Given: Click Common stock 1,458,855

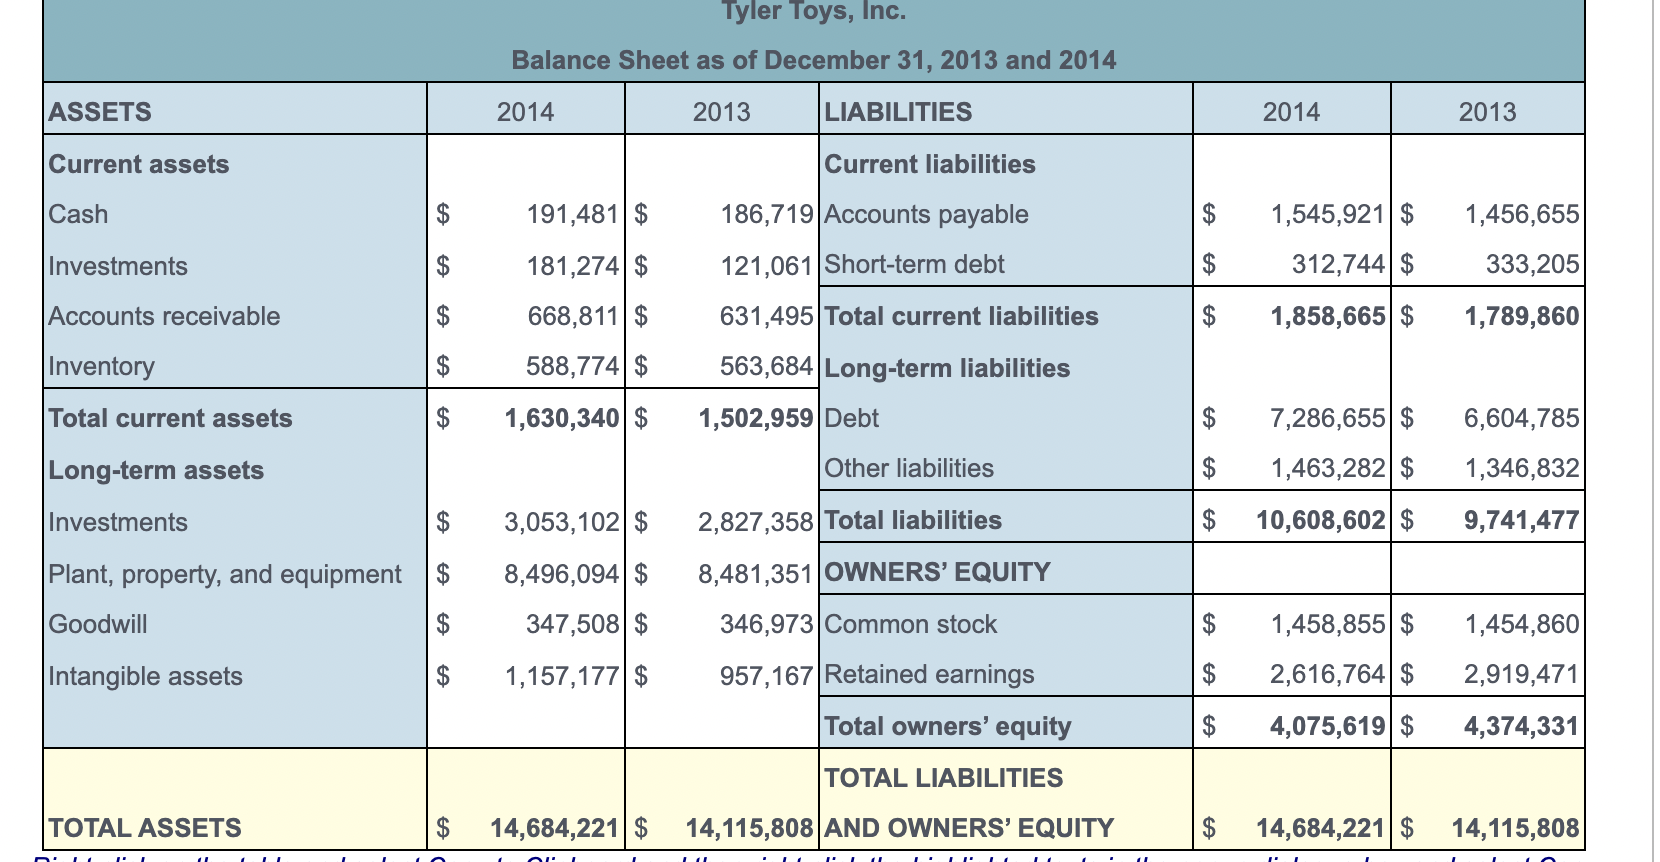Looking at the screenshot, I should pos(1328,625).
